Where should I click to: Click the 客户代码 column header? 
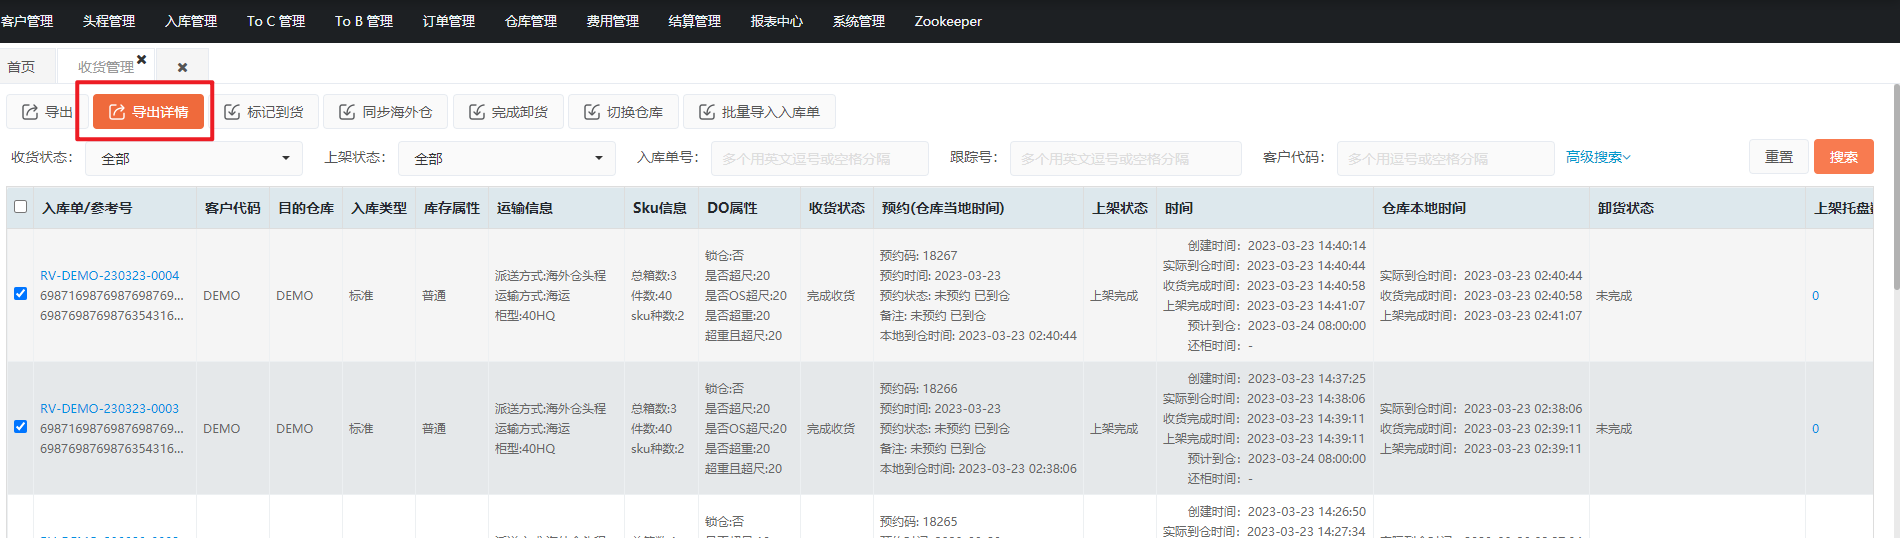coord(232,208)
